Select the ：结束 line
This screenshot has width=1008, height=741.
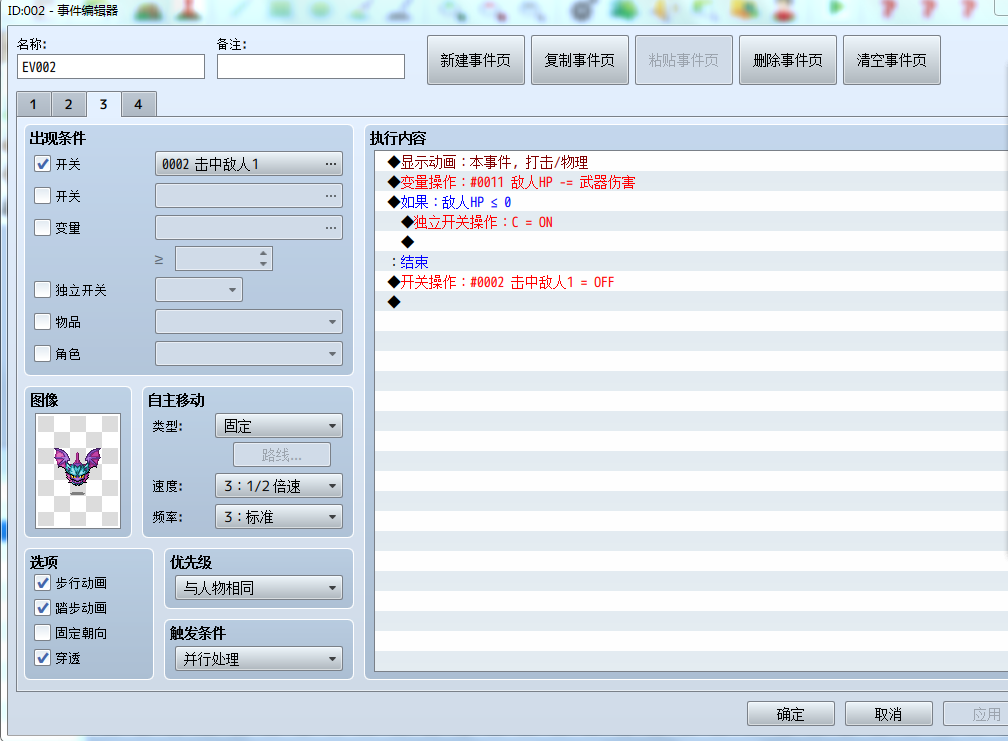tap(691, 262)
